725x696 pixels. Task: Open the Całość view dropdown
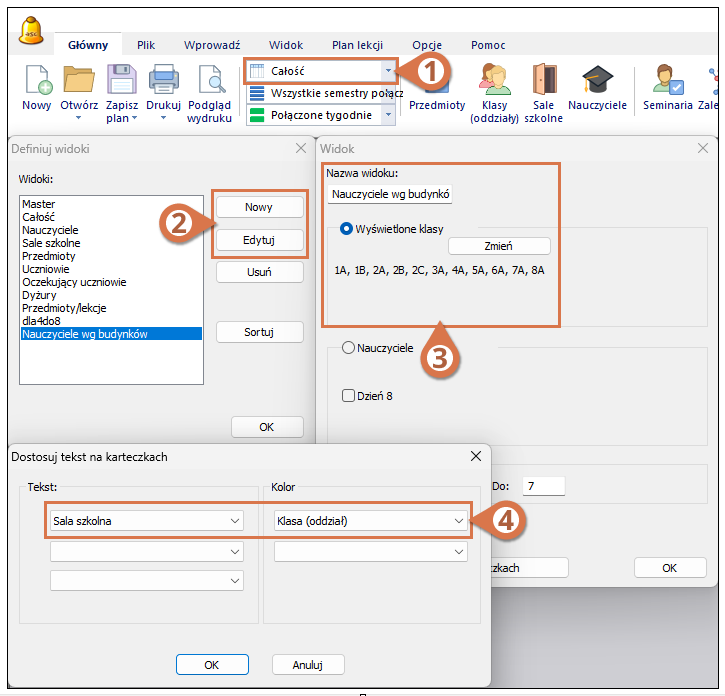tap(388, 71)
